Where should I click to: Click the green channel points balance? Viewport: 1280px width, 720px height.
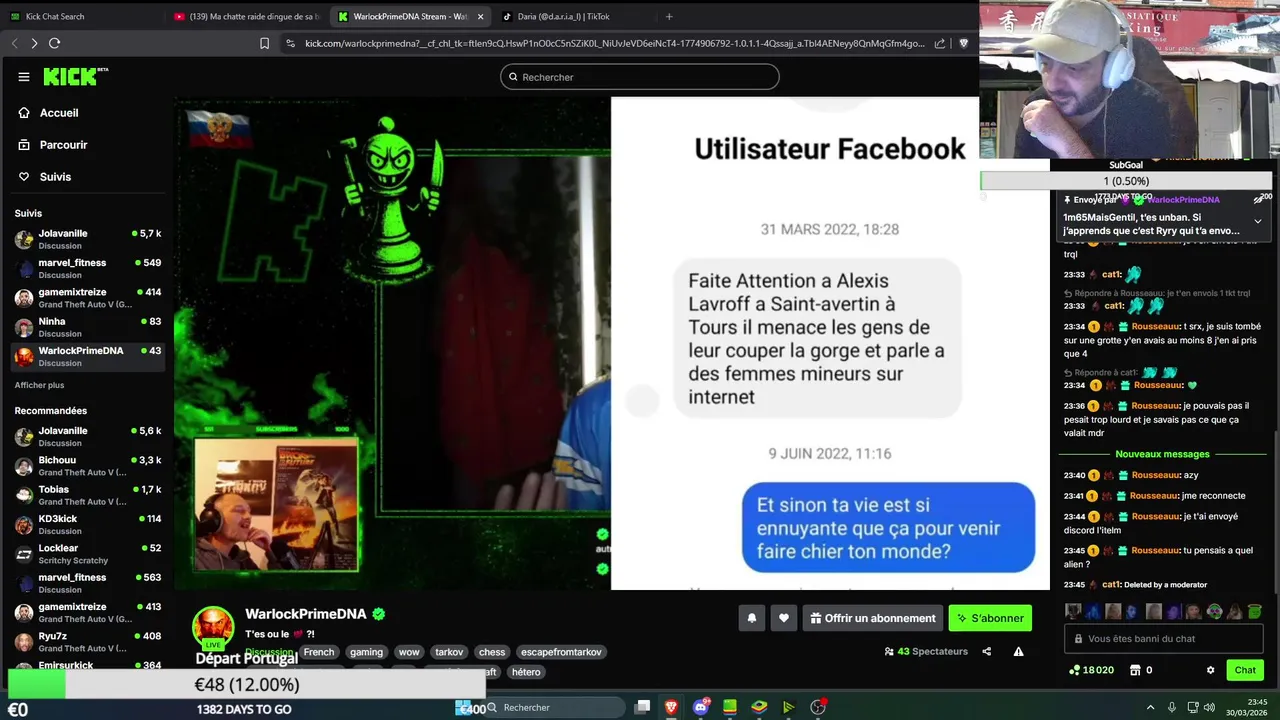click(1091, 670)
